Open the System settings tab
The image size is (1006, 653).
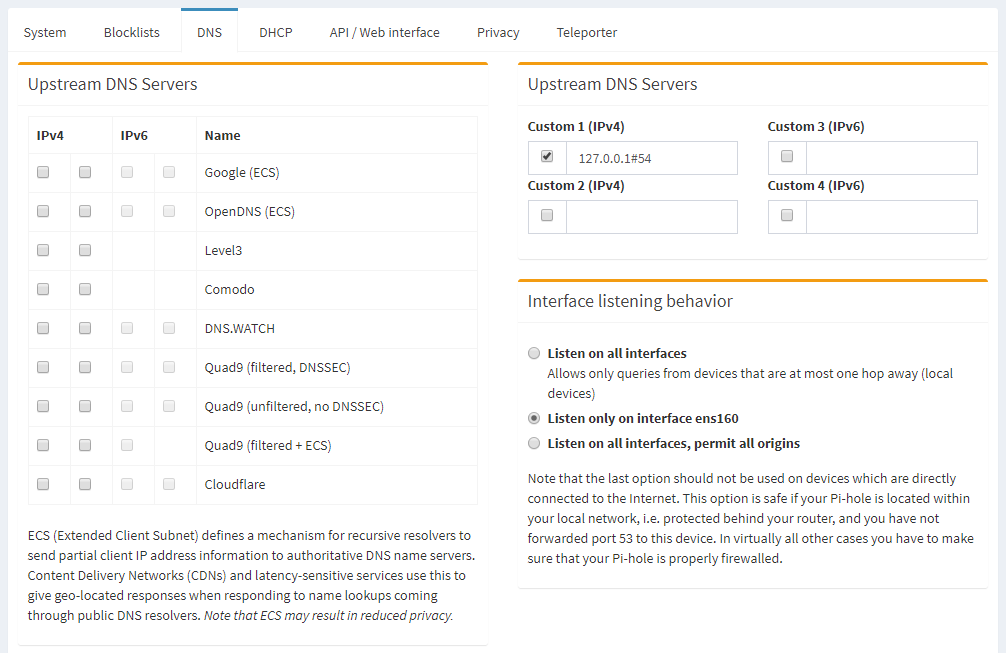pyautogui.click(x=45, y=32)
